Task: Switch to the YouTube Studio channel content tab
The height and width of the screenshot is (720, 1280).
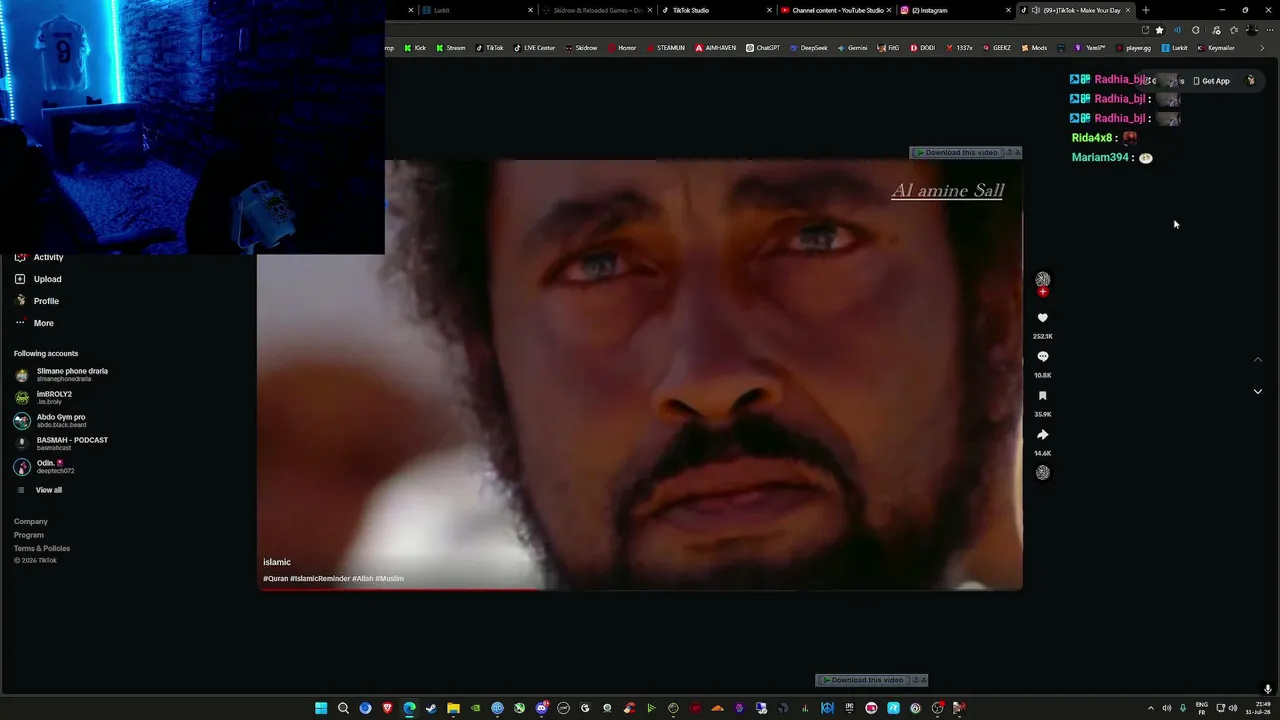Action: pos(835,10)
